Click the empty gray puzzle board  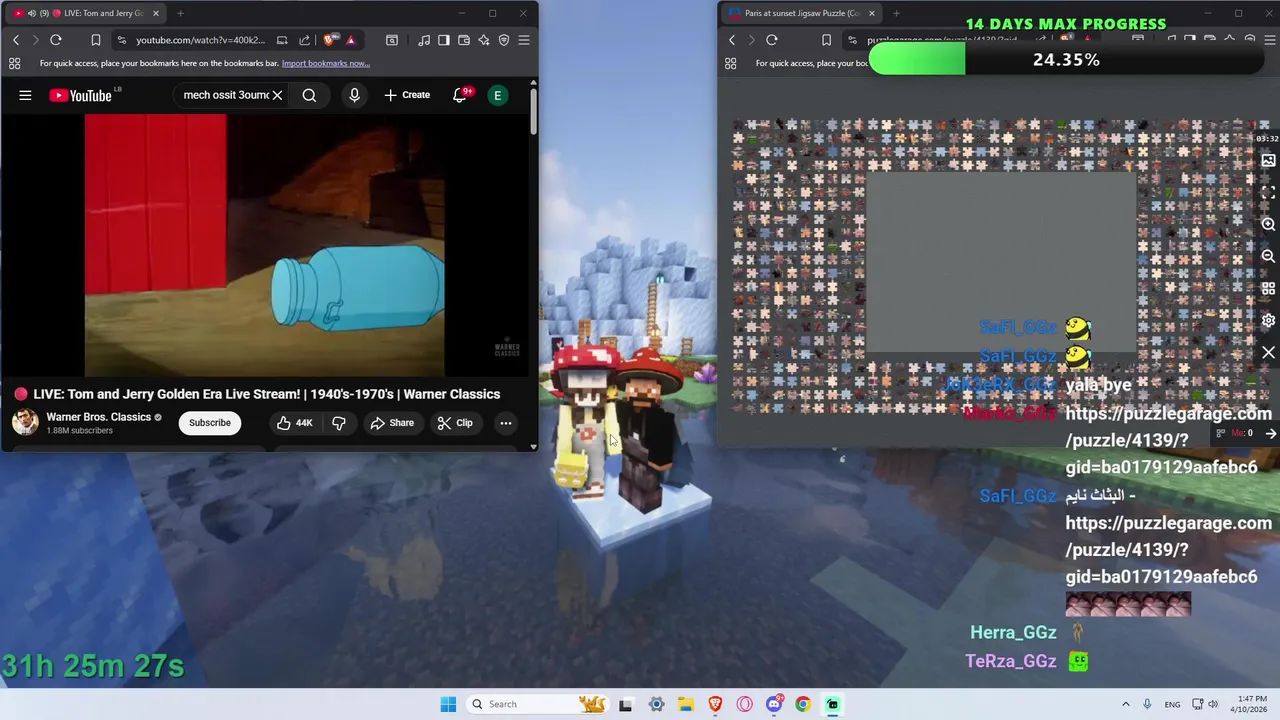(x=1000, y=262)
